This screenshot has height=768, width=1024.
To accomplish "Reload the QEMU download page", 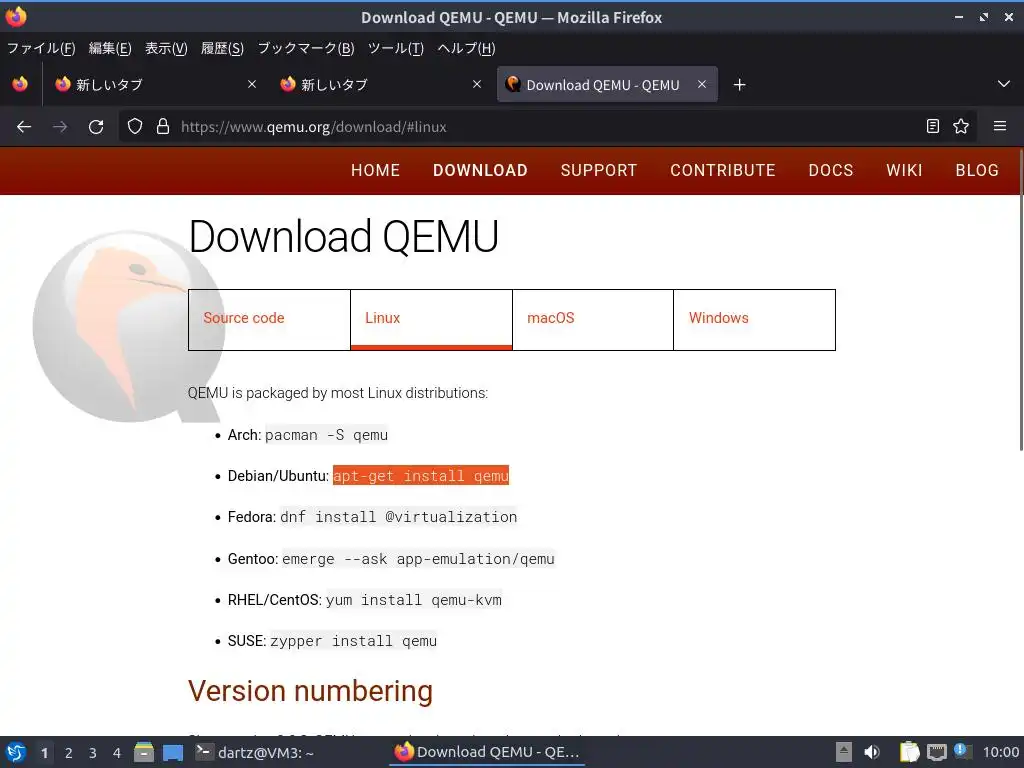I will pos(96,127).
